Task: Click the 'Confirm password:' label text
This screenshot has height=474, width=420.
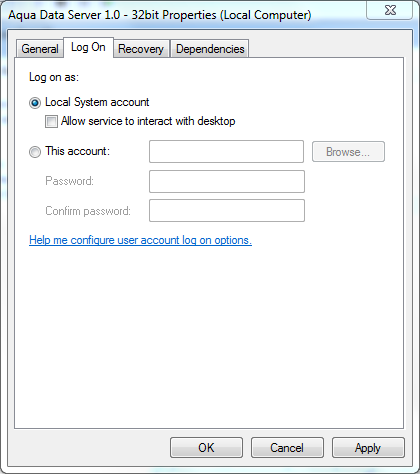Action: [88, 211]
